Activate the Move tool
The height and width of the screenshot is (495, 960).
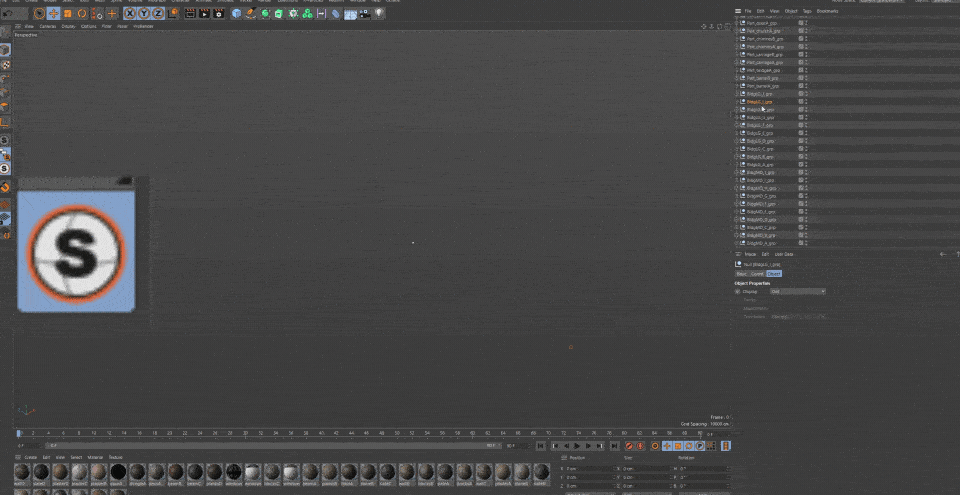click(53, 13)
